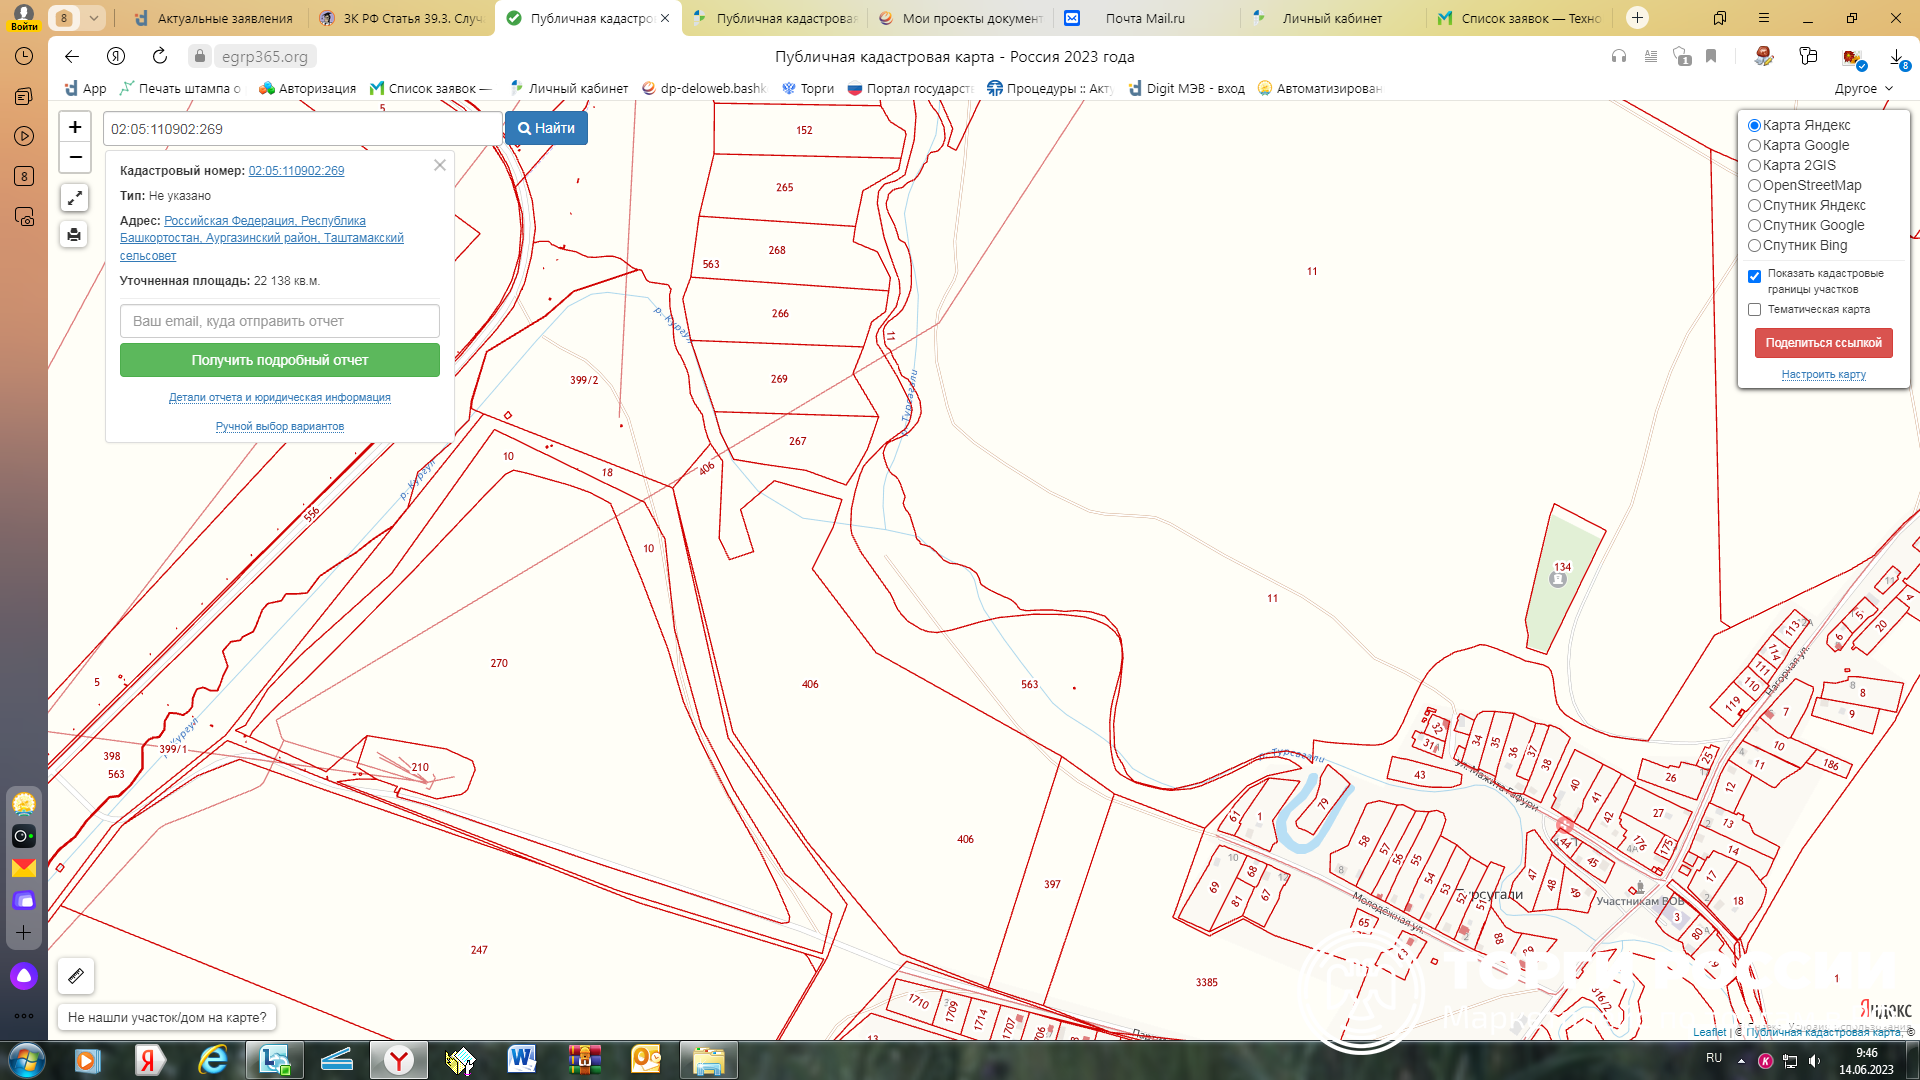Click the green Получить подробный отчет button
The width and height of the screenshot is (1920, 1080).
pyautogui.click(x=280, y=360)
